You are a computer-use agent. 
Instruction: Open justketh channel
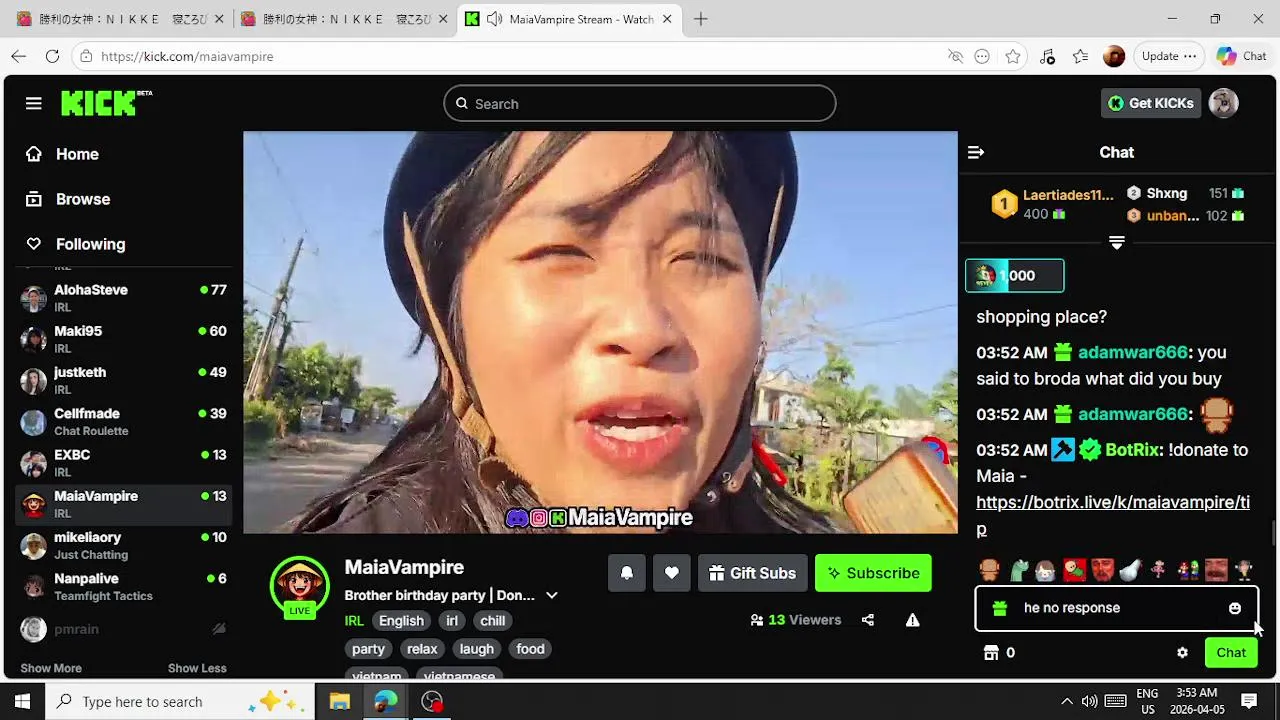click(x=124, y=379)
